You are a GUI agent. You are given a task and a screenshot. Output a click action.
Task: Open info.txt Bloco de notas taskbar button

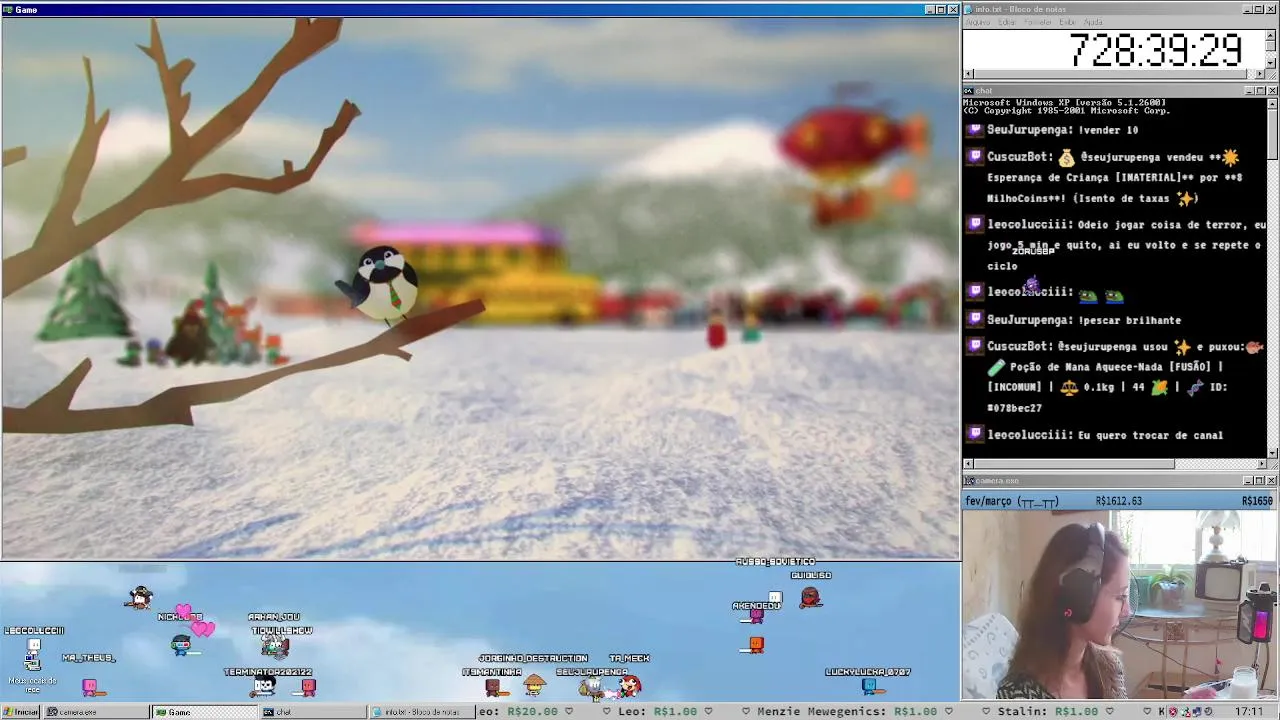click(x=420, y=712)
